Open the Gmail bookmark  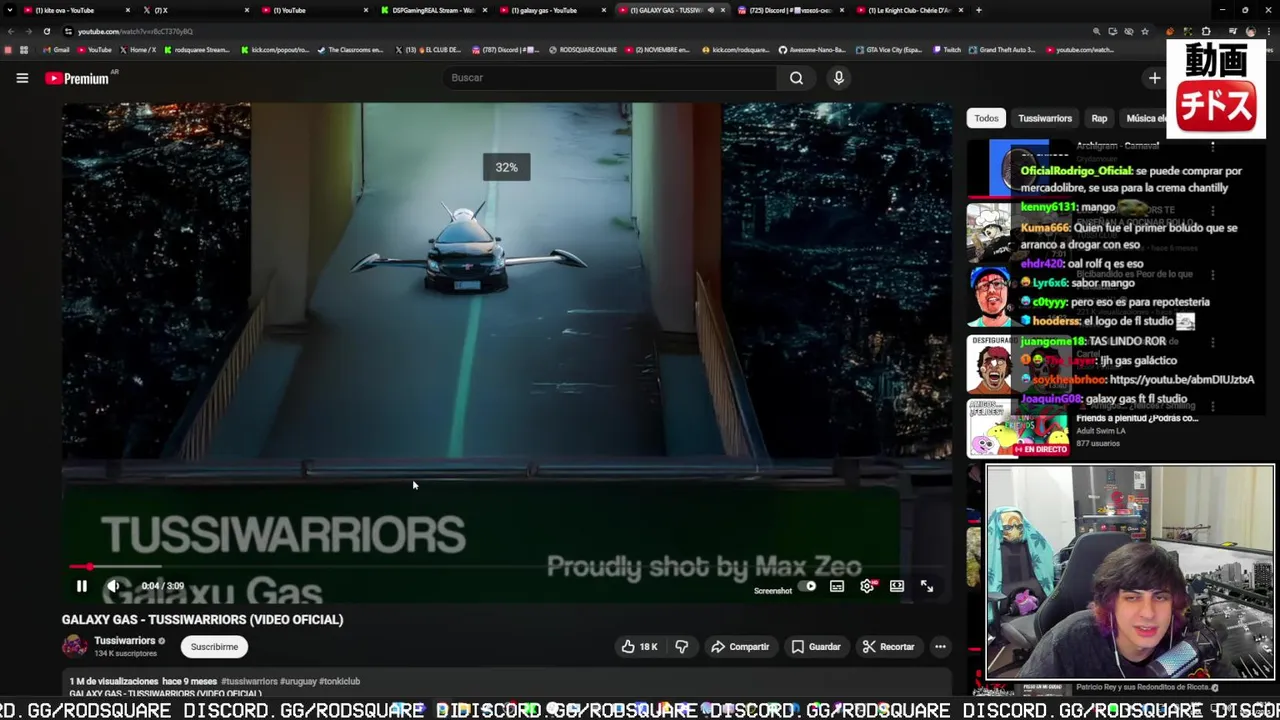(56, 49)
